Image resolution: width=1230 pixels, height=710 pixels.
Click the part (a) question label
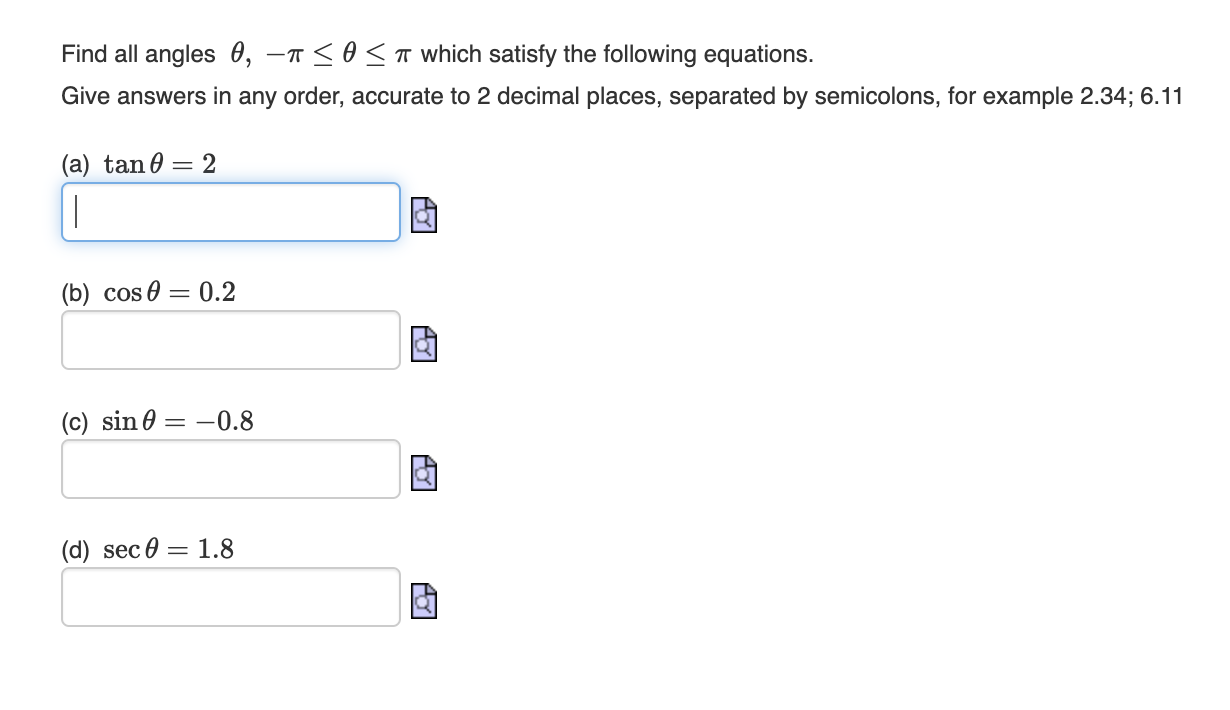click(75, 164)
